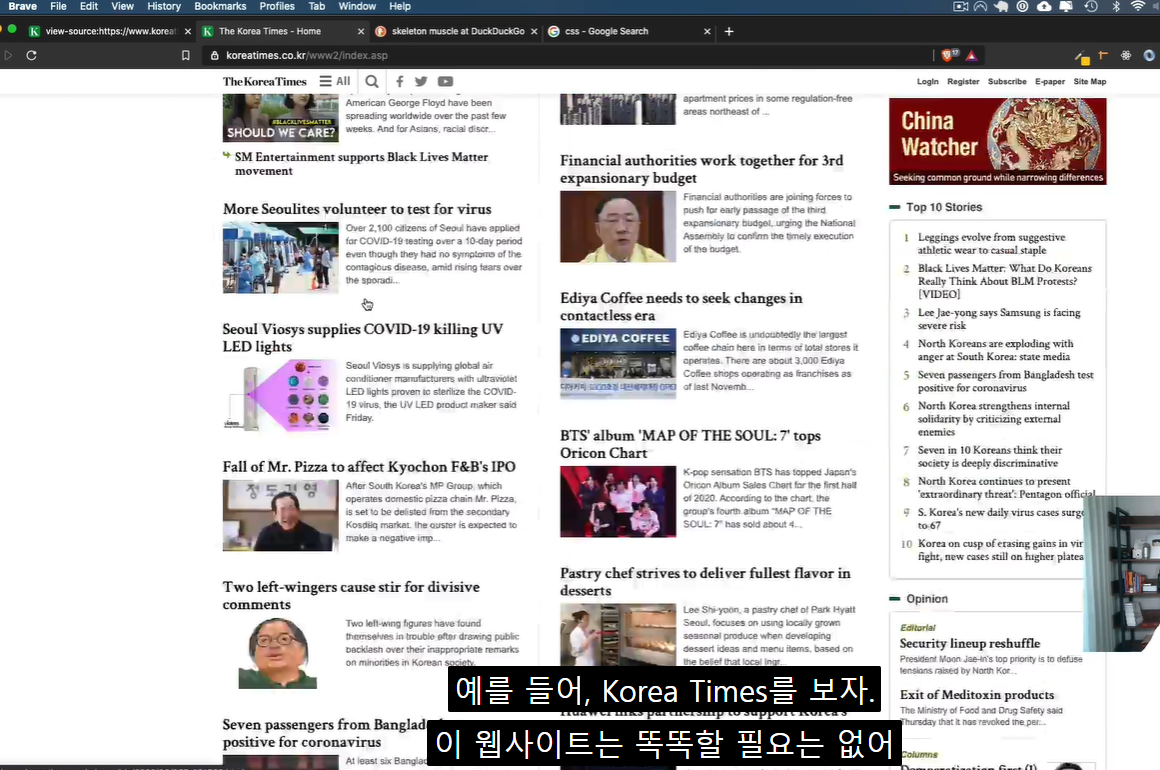Screen dimensions: 1160x770
Task: Click the blue ring extension icon
Action: 1149,55
